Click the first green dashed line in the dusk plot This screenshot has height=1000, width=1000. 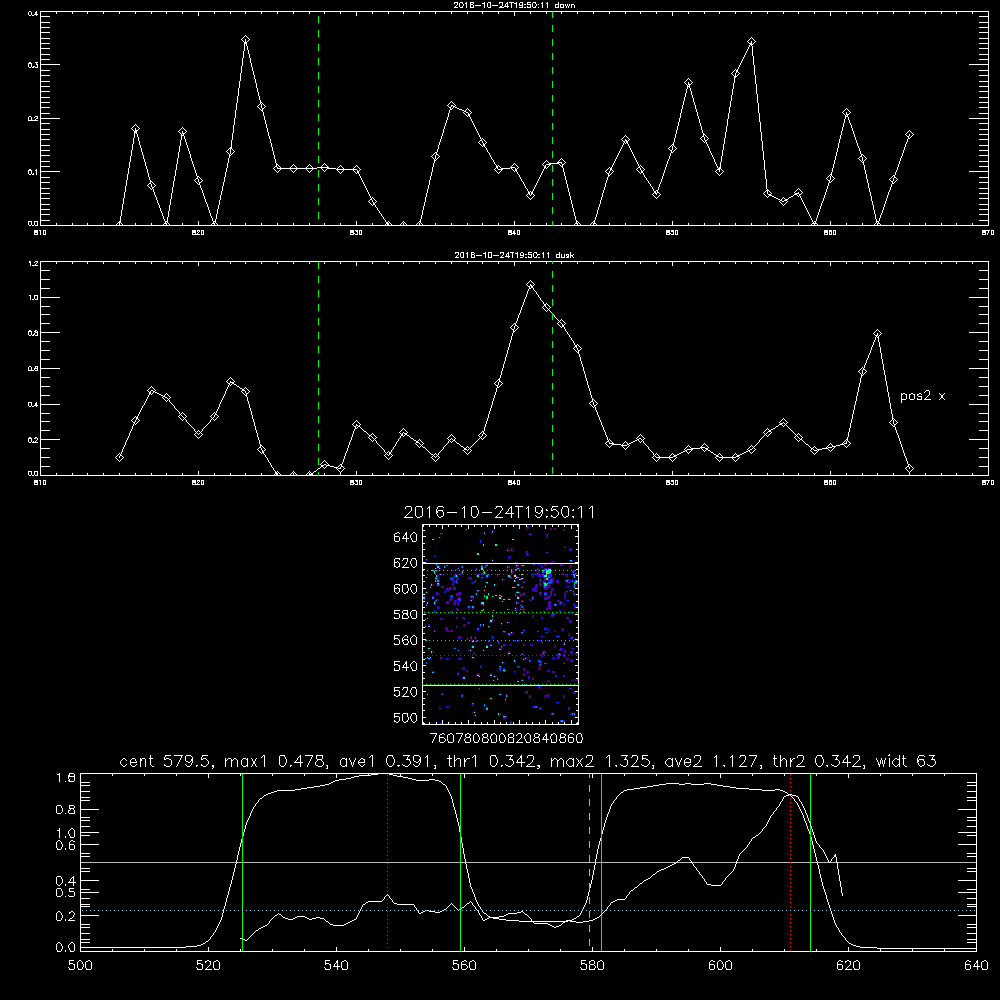(318, 368)
